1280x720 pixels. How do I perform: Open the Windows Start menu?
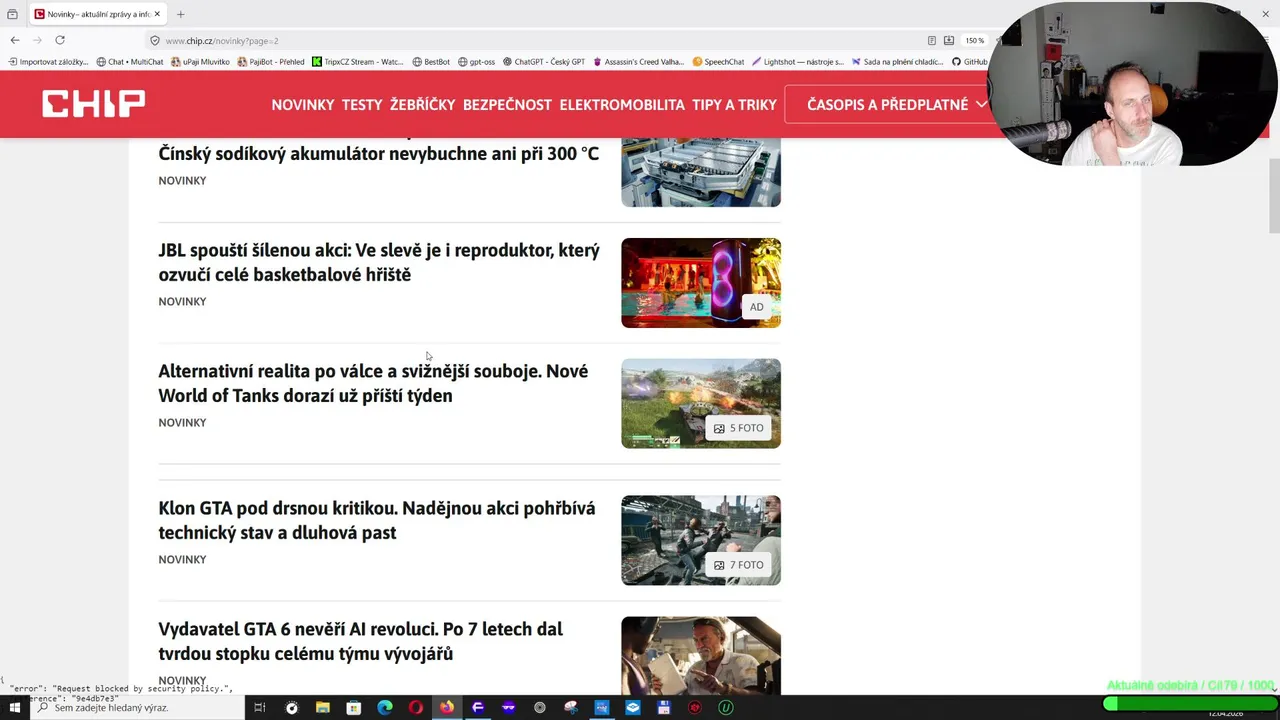[14, 707]
